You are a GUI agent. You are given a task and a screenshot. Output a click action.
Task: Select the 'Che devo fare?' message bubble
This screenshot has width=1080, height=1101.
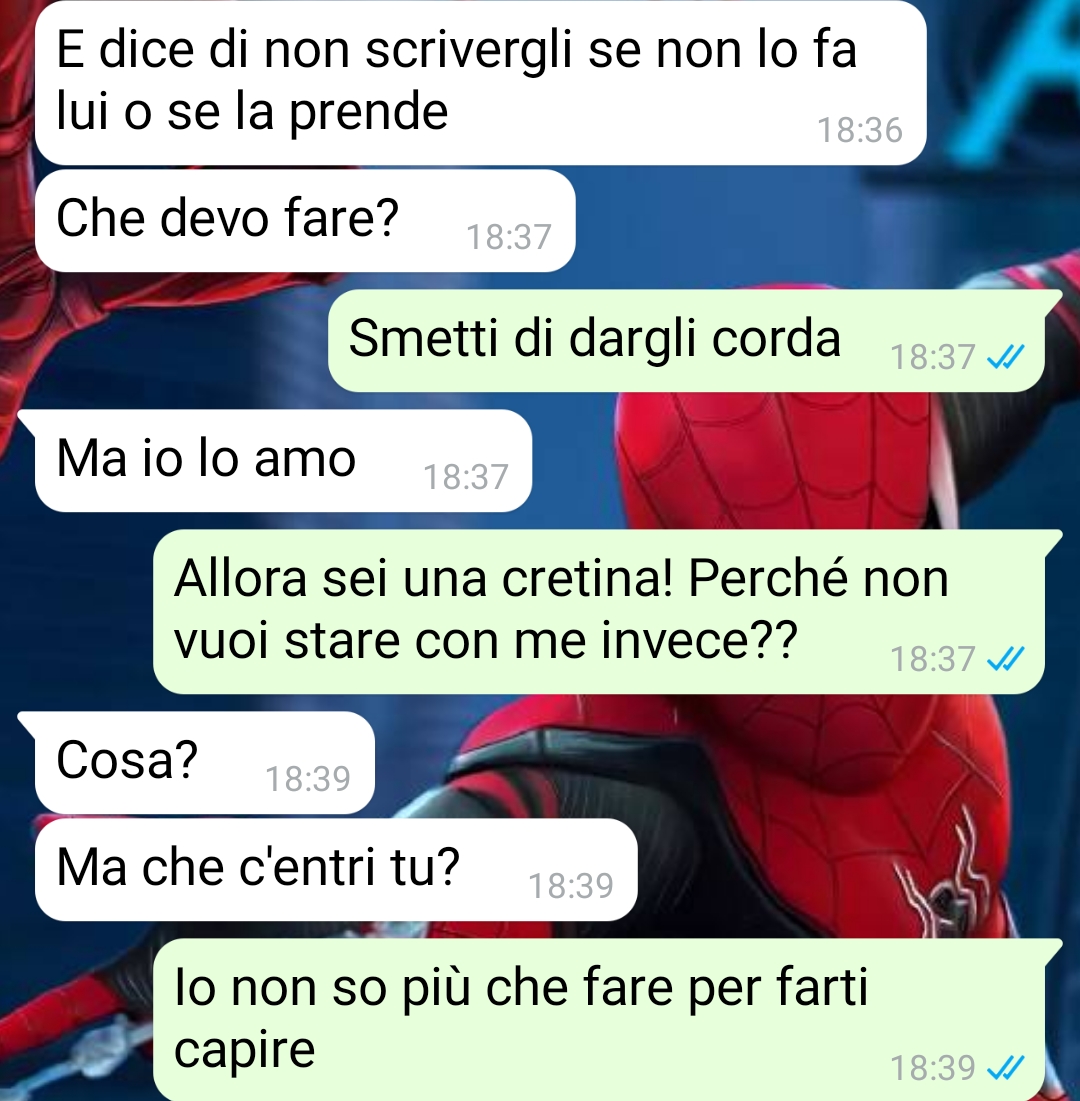(x=305, y=220)
